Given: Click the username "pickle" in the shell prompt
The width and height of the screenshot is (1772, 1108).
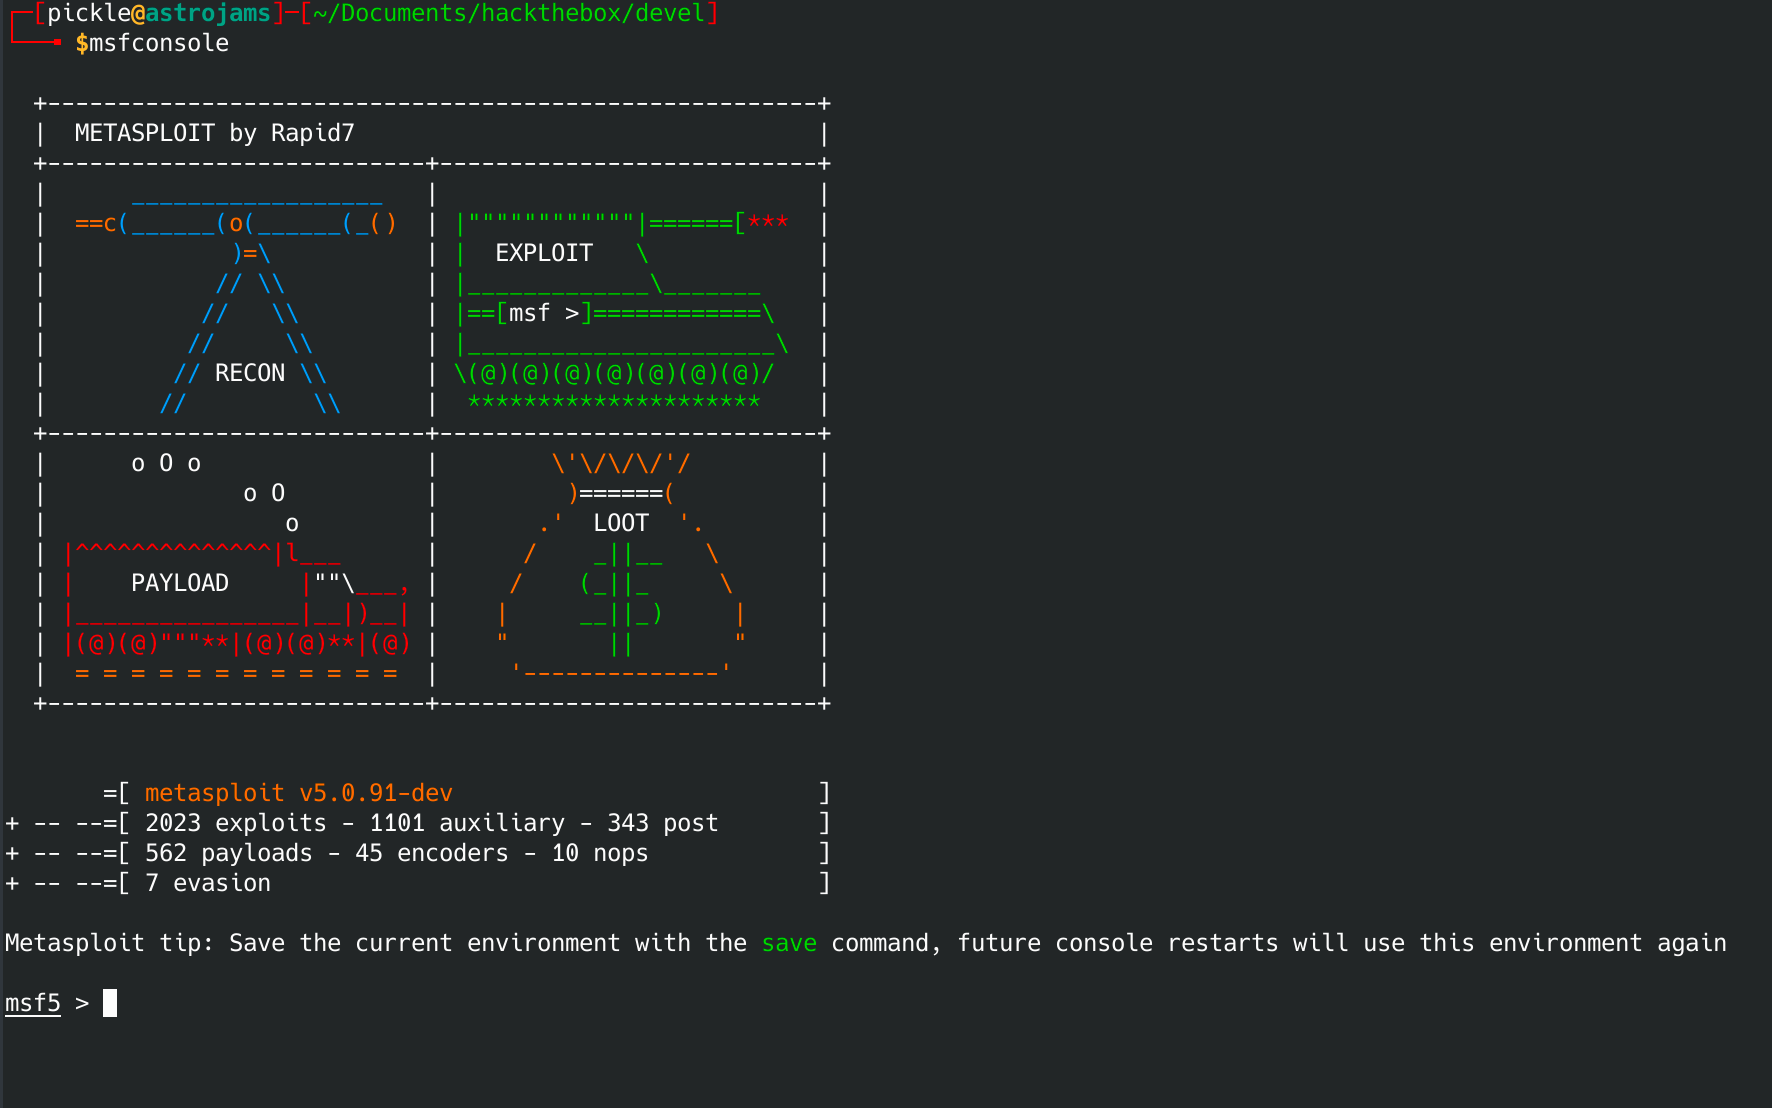Looking at the screenshot, I should pyautogui.click(x=89, y=13).
